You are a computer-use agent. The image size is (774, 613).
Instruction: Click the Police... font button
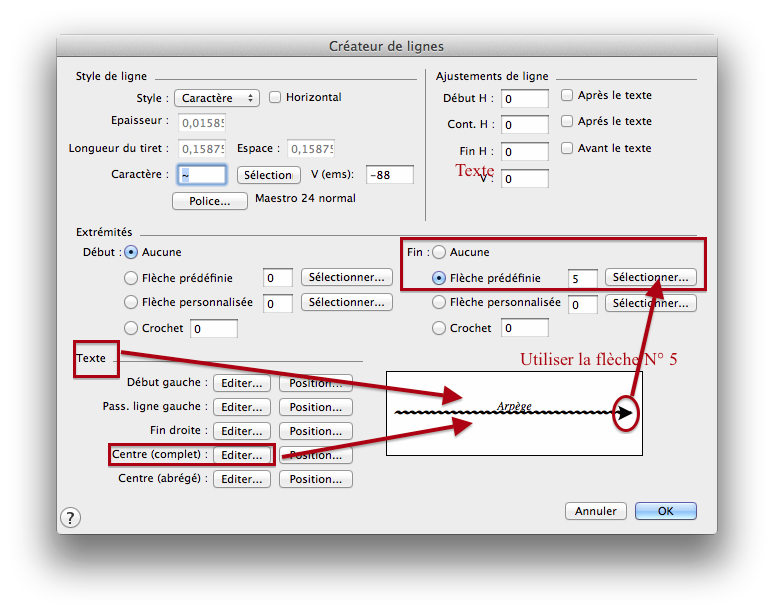[x=209, y=201]
